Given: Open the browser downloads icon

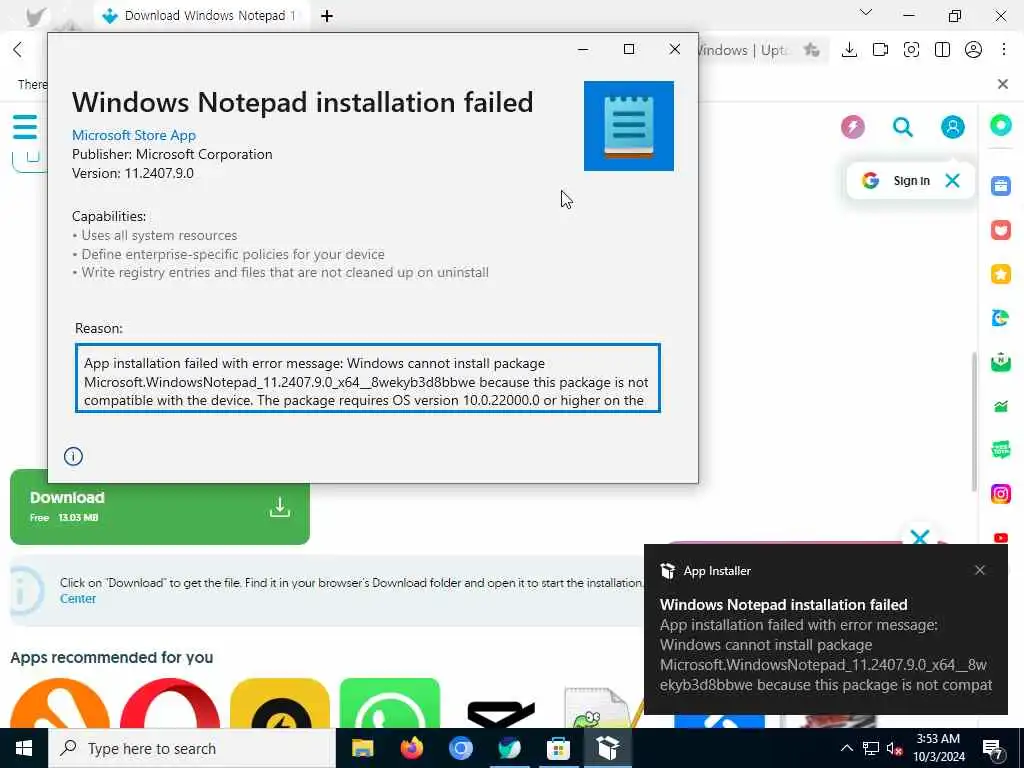Looking at the screenshot, I should click(849, 50).
